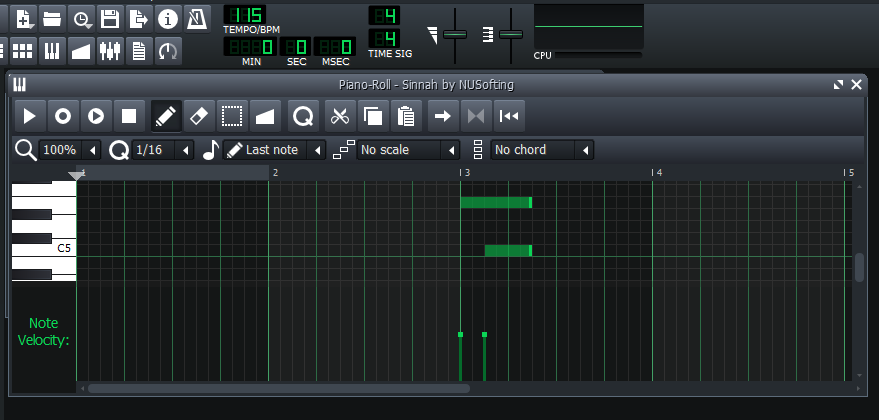Play the current pattern in Piano-Roll

pos(30,116)
